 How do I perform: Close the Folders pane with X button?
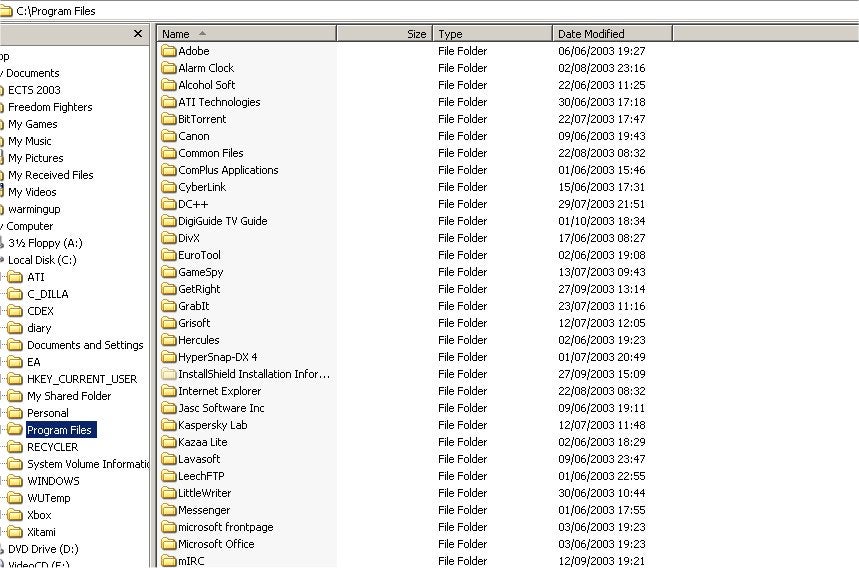138,34
